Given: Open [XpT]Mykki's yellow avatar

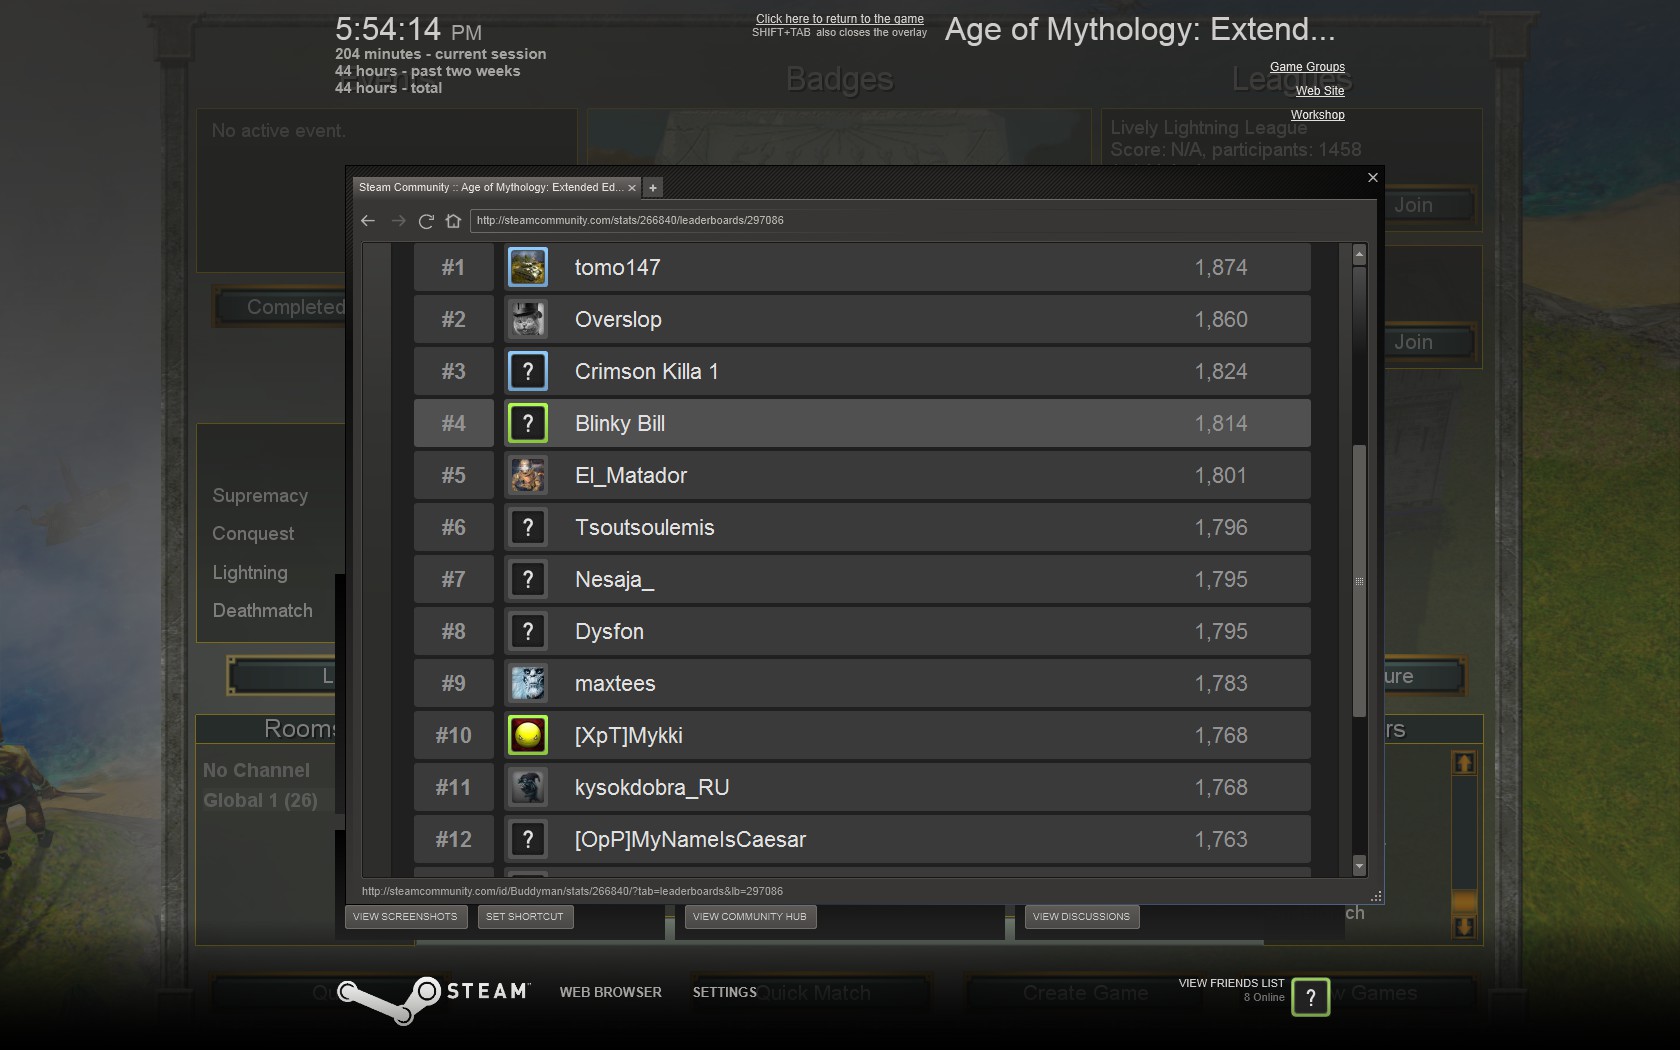Looking at the screenshot, I should click(528, 735).
